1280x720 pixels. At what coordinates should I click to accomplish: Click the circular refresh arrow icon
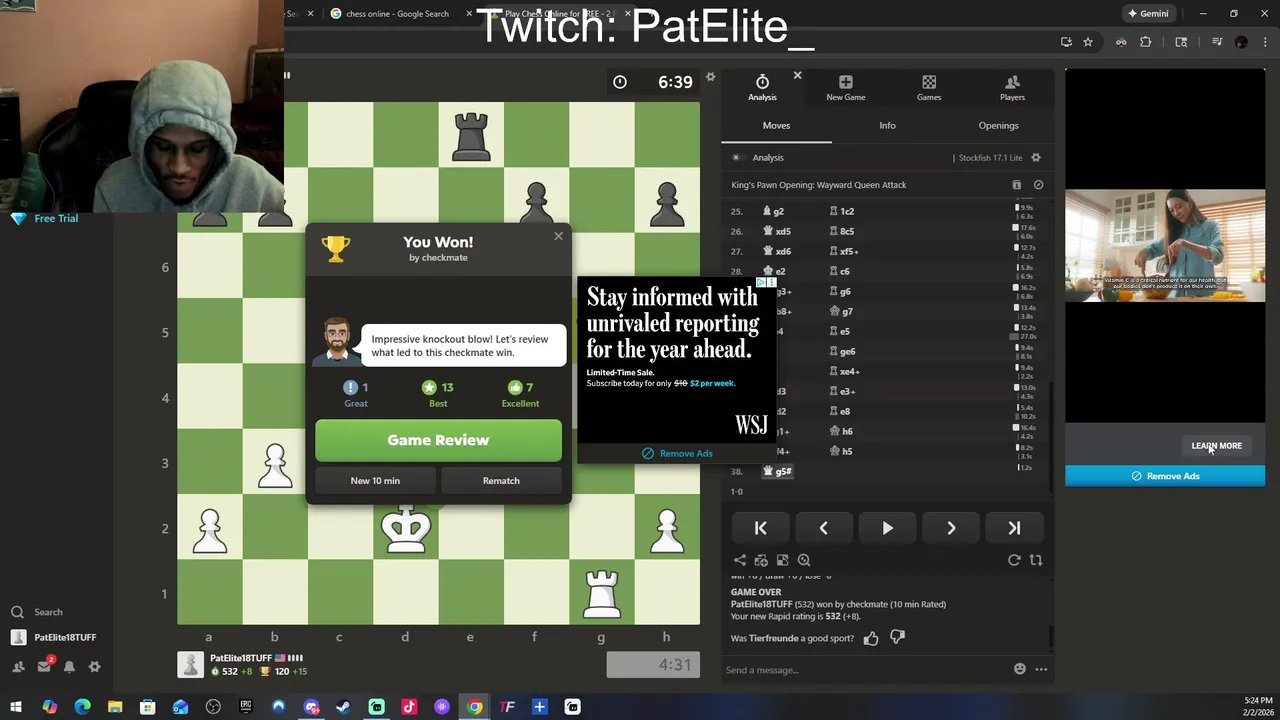tap(1014, 561)
